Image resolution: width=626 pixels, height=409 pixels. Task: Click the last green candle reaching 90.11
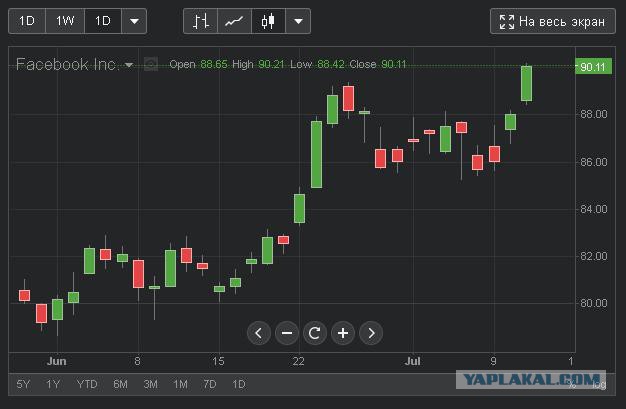526,83
